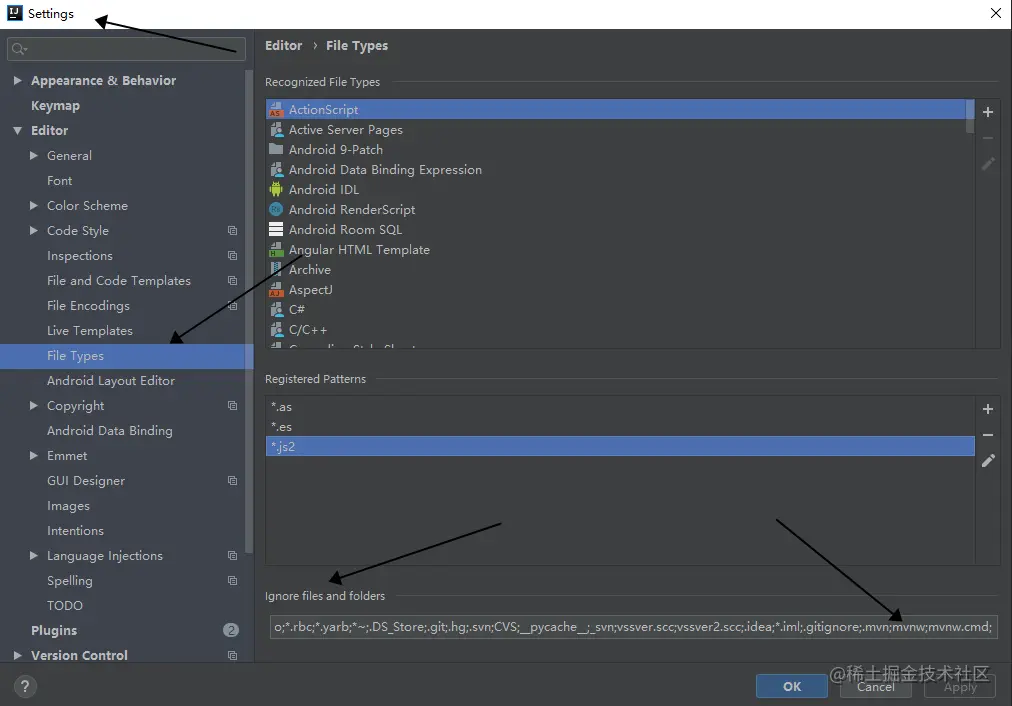This screenshot has width=1012, height=706.
Task: Open the TODO settings page
Action: [65, 605]
